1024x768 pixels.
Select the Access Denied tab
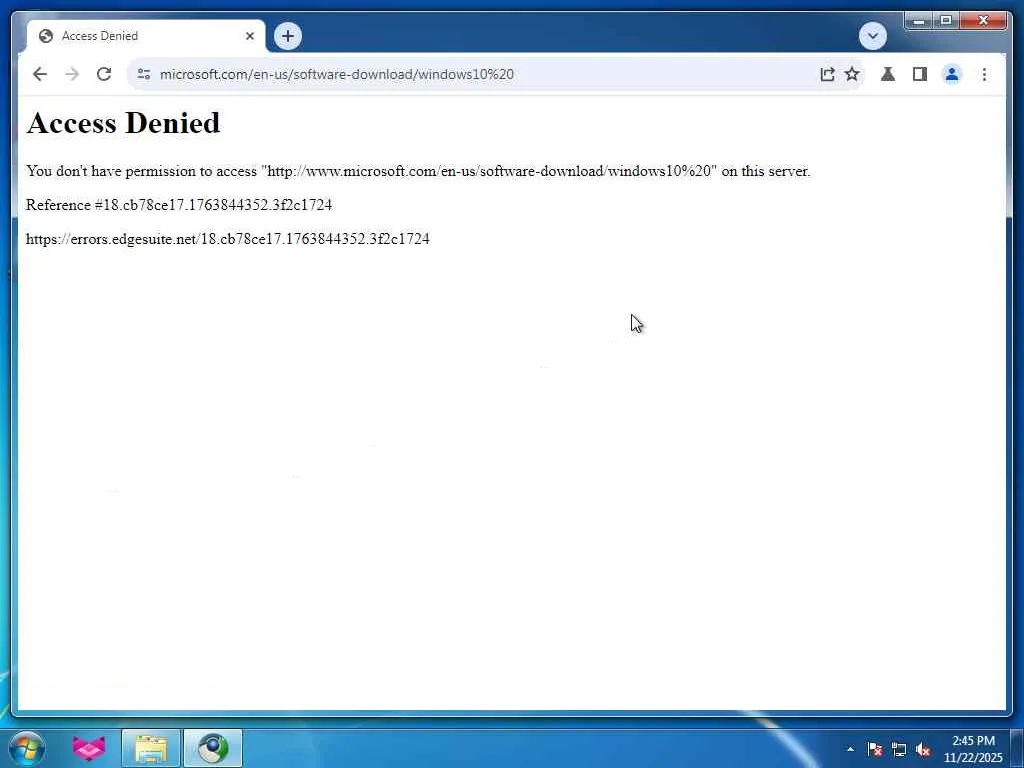[x=146, y=36]
